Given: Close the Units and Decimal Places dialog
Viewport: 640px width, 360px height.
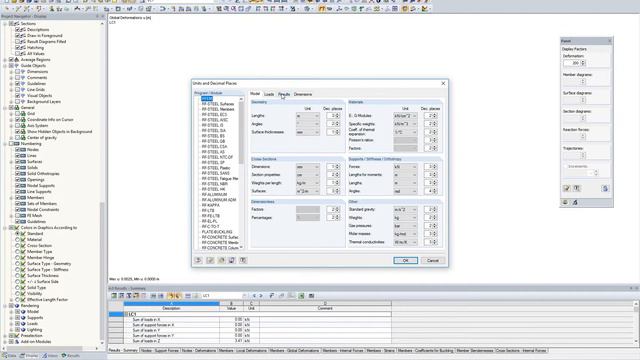Looking at the screenshot, I should [443, 83].
